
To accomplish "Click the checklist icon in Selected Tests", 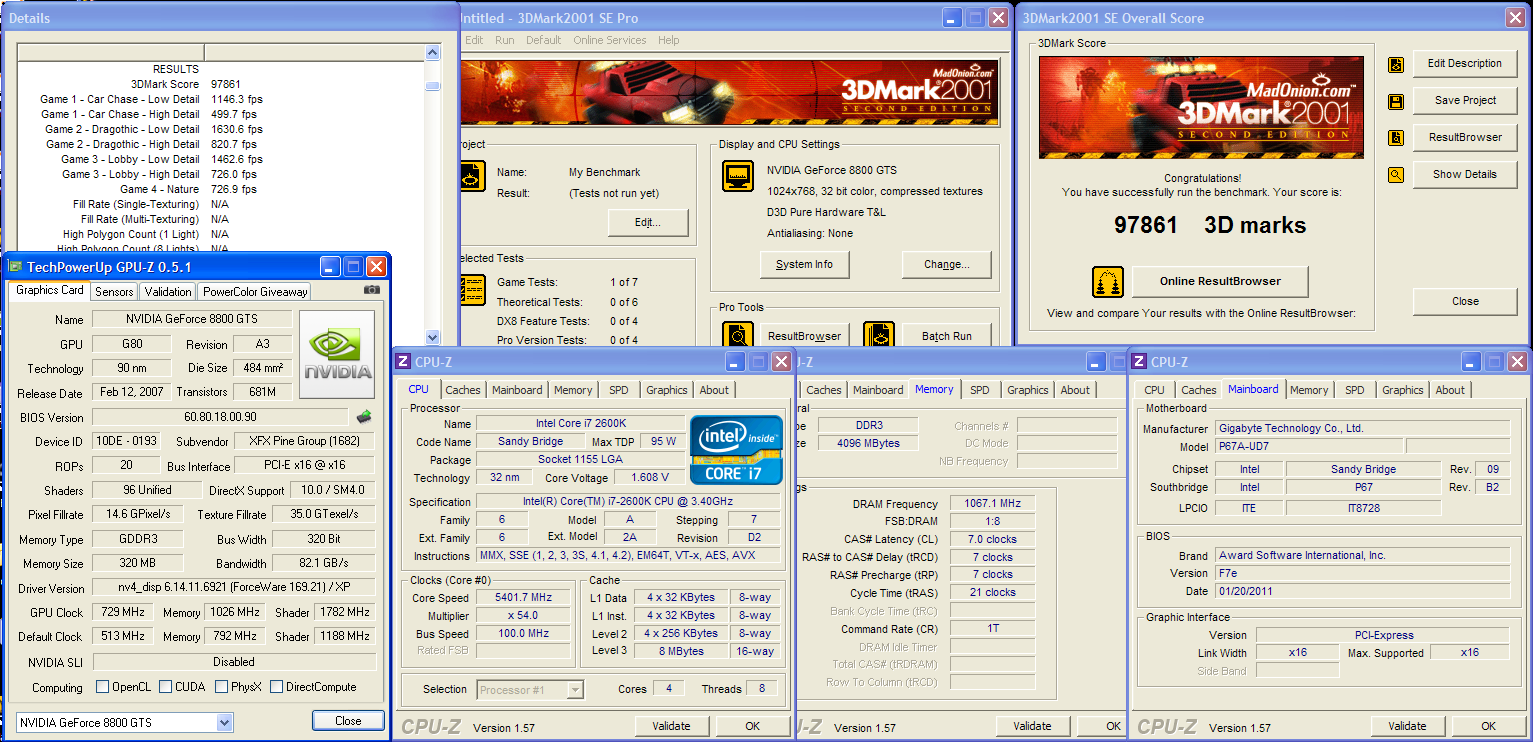I will tap(471, 291).
